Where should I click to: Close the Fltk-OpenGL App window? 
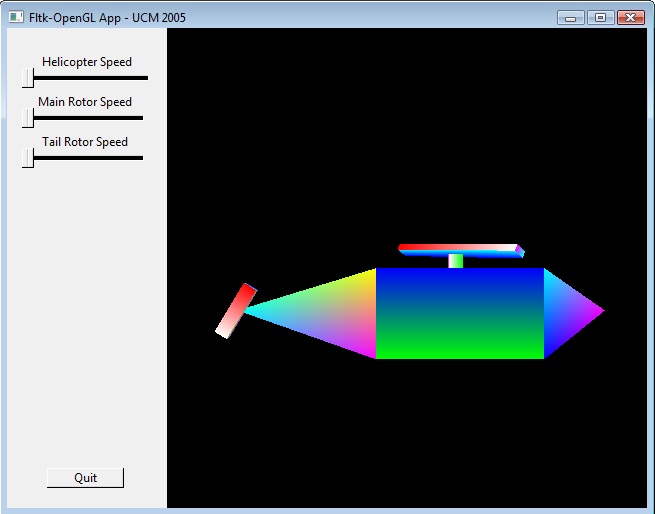[631, 18]
